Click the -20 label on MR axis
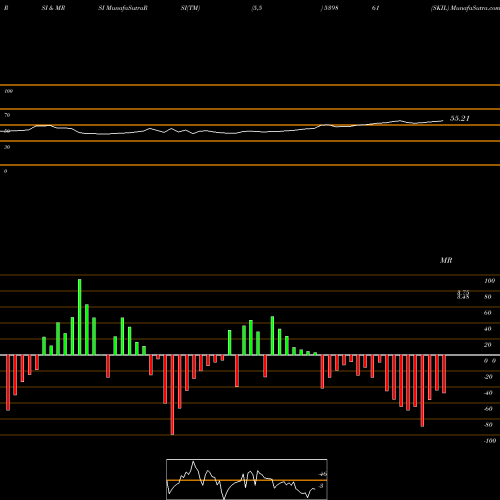The width and height of the screenshot is (500, 500). point(488,377)
